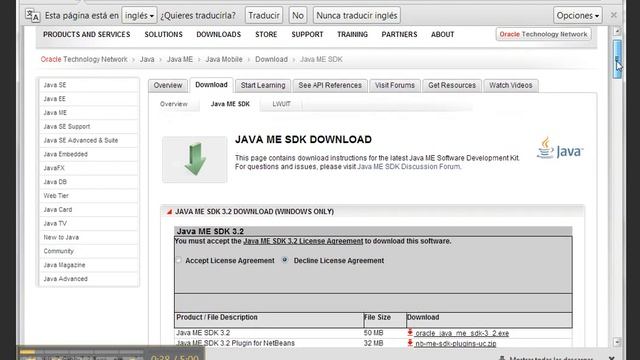640x360 pixels.
Task: Click the Java breadcrumb link
Action: pyautogui.click(x=147, y=60)
